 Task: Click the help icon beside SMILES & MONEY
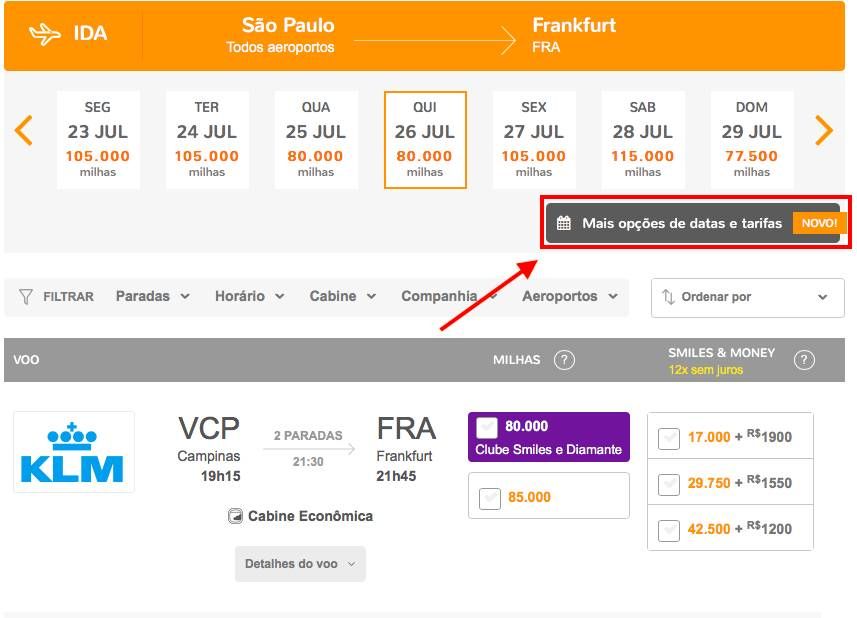(803, 360)
